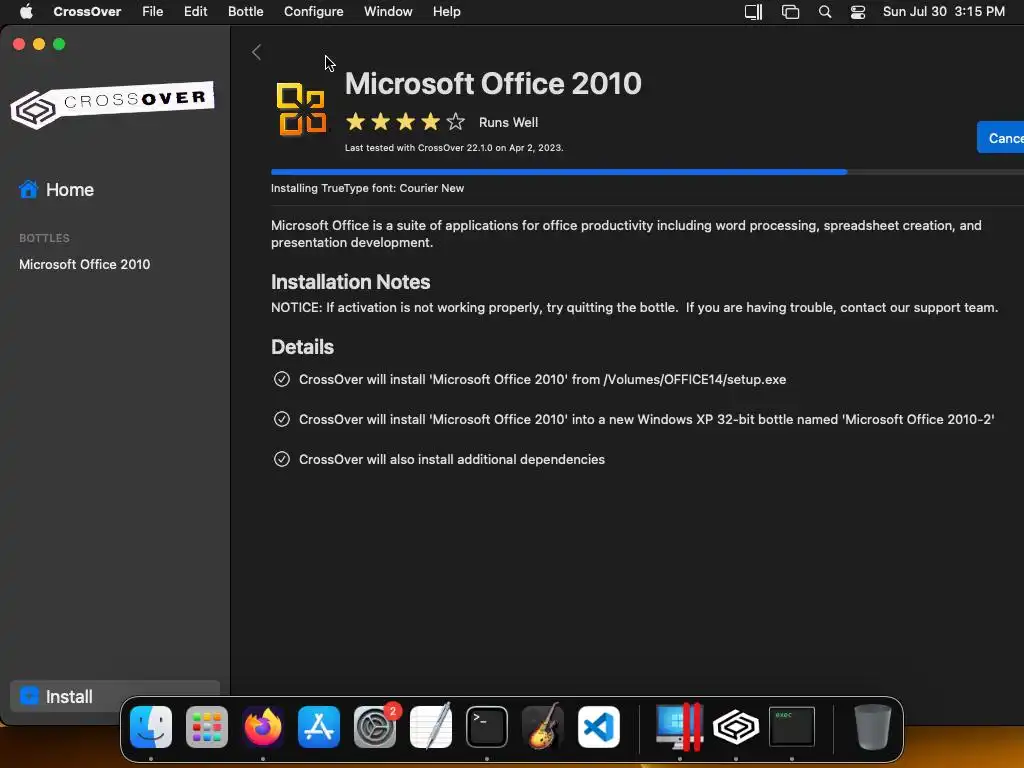Launch Firefox from the Dock
The width and height of the screenshot is (1024, 768).
(x=263, y=727)
